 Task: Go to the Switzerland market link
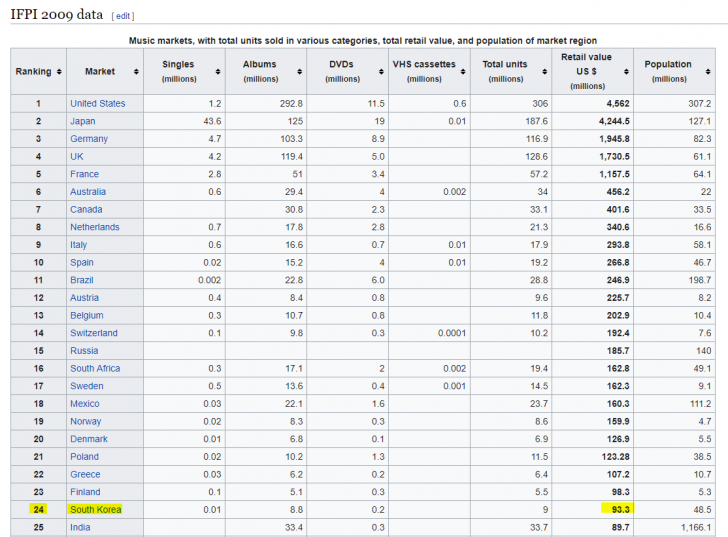click(x=93, y=333)
